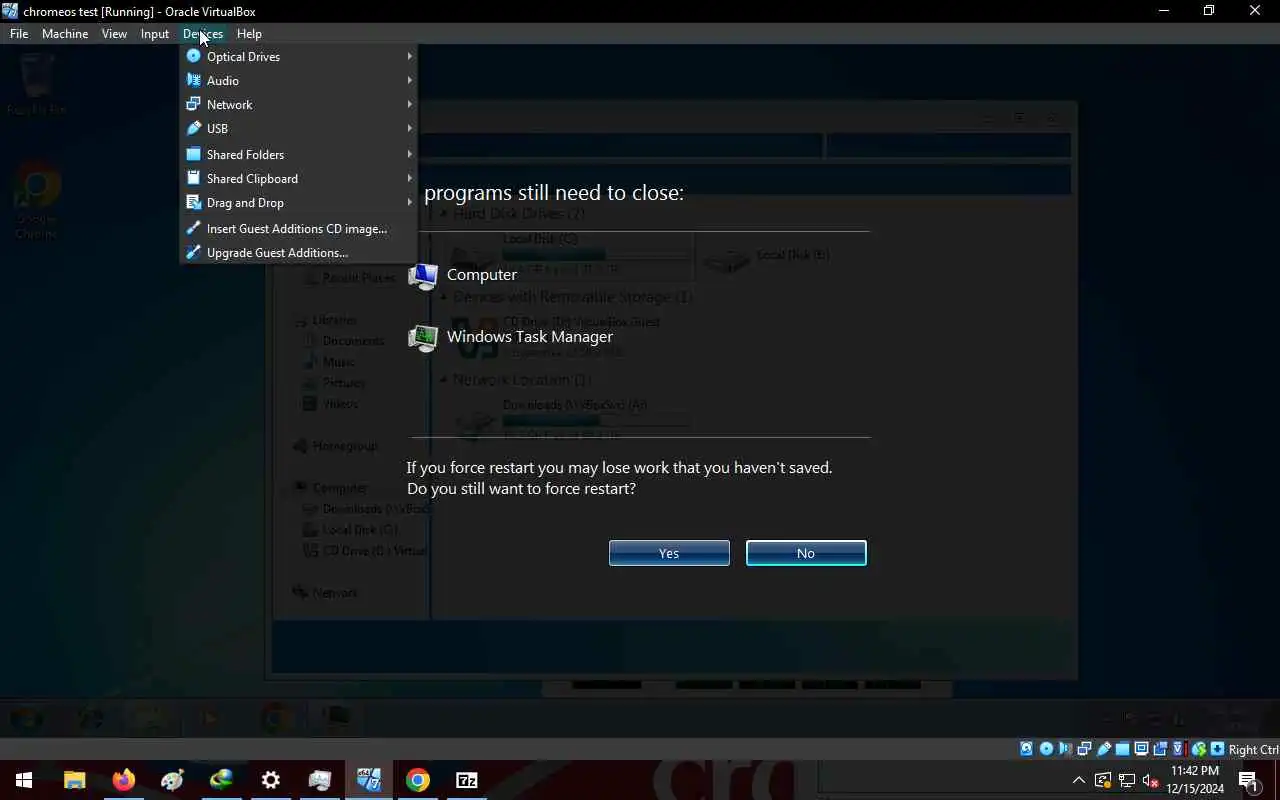Screen dimensions: 1280x800
Task: Open the Windows Start menu
Action: point(24,780)
